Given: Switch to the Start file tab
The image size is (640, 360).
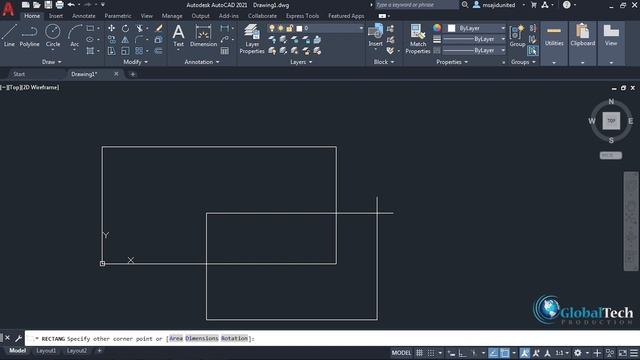Looking at the screenshot, I should click(19, 74).
